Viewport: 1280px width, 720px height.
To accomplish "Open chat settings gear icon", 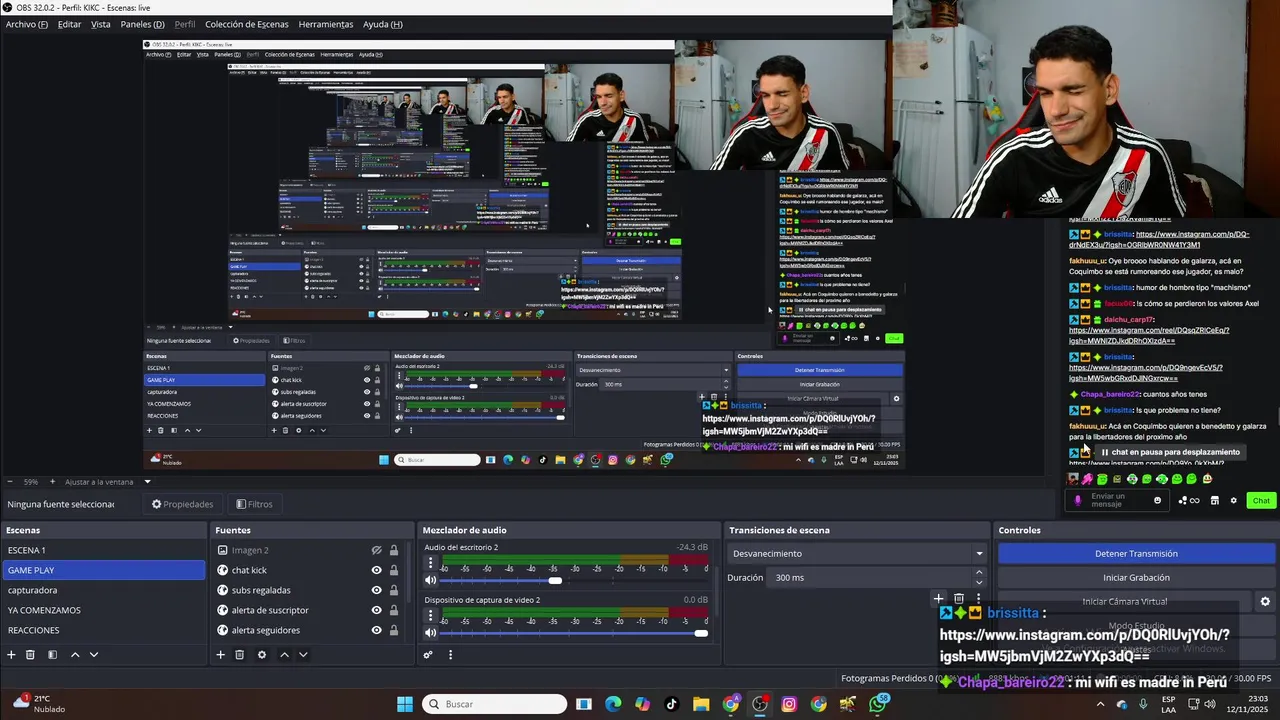I will coord(1233,501).
